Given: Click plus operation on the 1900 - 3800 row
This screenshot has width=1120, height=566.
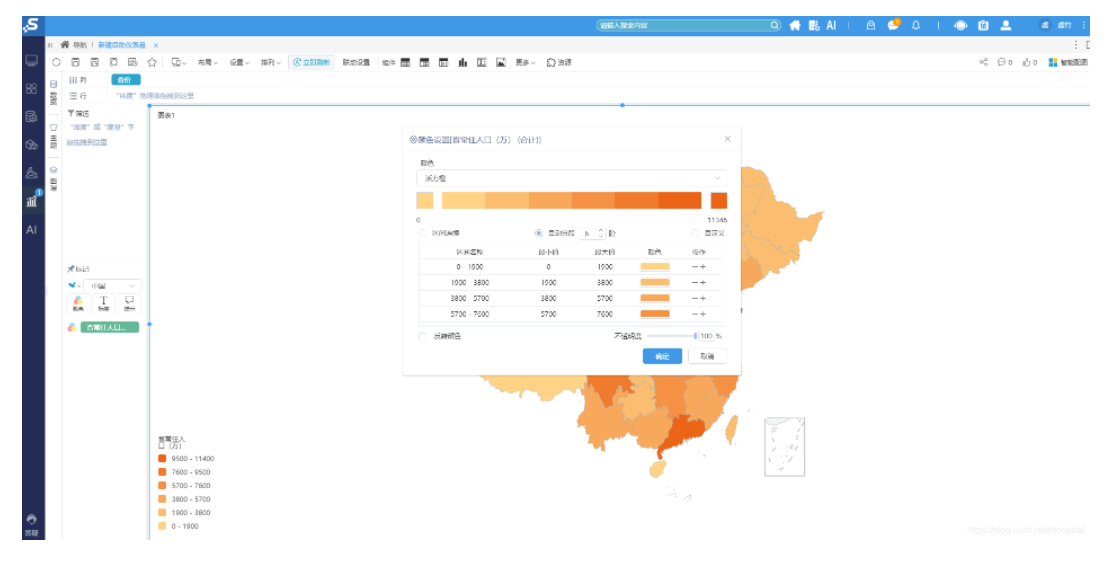Looking at the screenshot, I should (704, 282).
